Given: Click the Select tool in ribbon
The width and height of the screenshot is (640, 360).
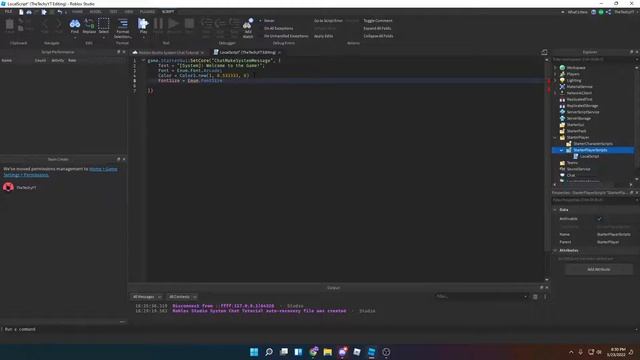Looking at the screenshot, I should coord(104,26).
